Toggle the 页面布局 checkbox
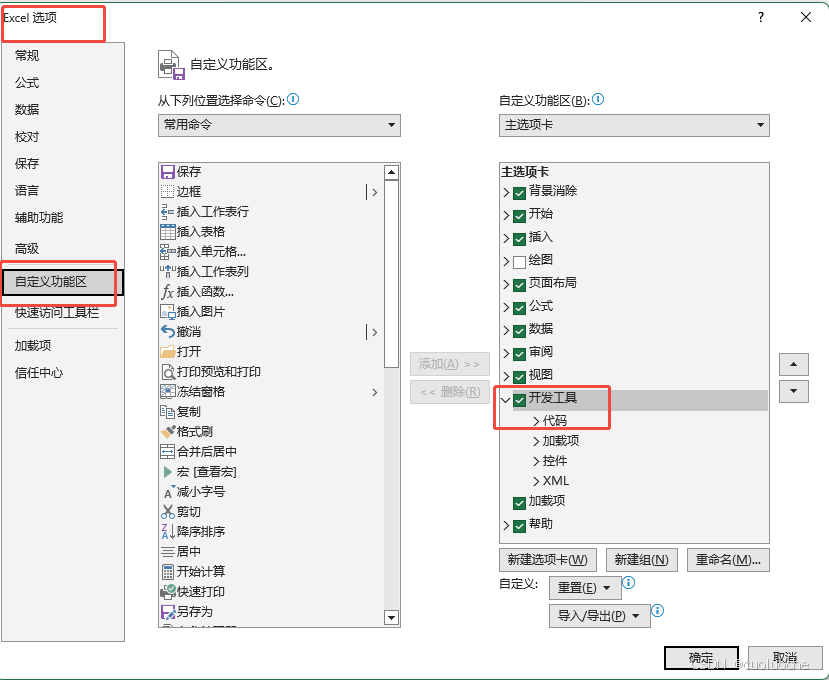This screenshot has height=680, width=829. tap(519, 284)
